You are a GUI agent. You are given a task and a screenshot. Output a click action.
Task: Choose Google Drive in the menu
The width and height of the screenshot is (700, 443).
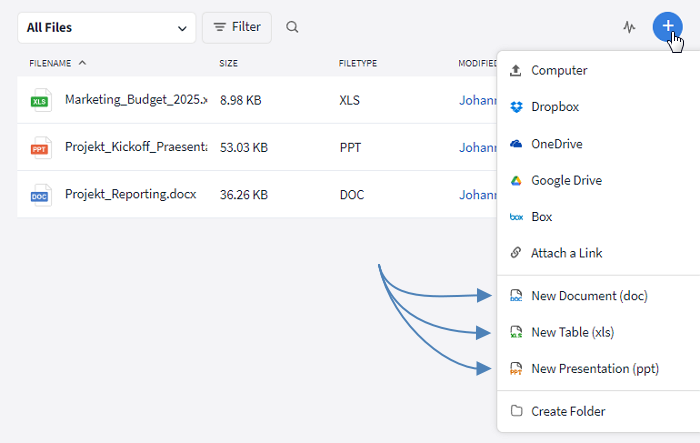[566, 180]
